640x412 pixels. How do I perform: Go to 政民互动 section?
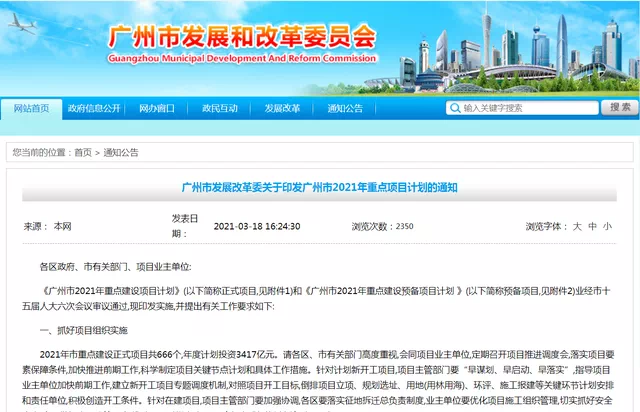pos(220,109)
